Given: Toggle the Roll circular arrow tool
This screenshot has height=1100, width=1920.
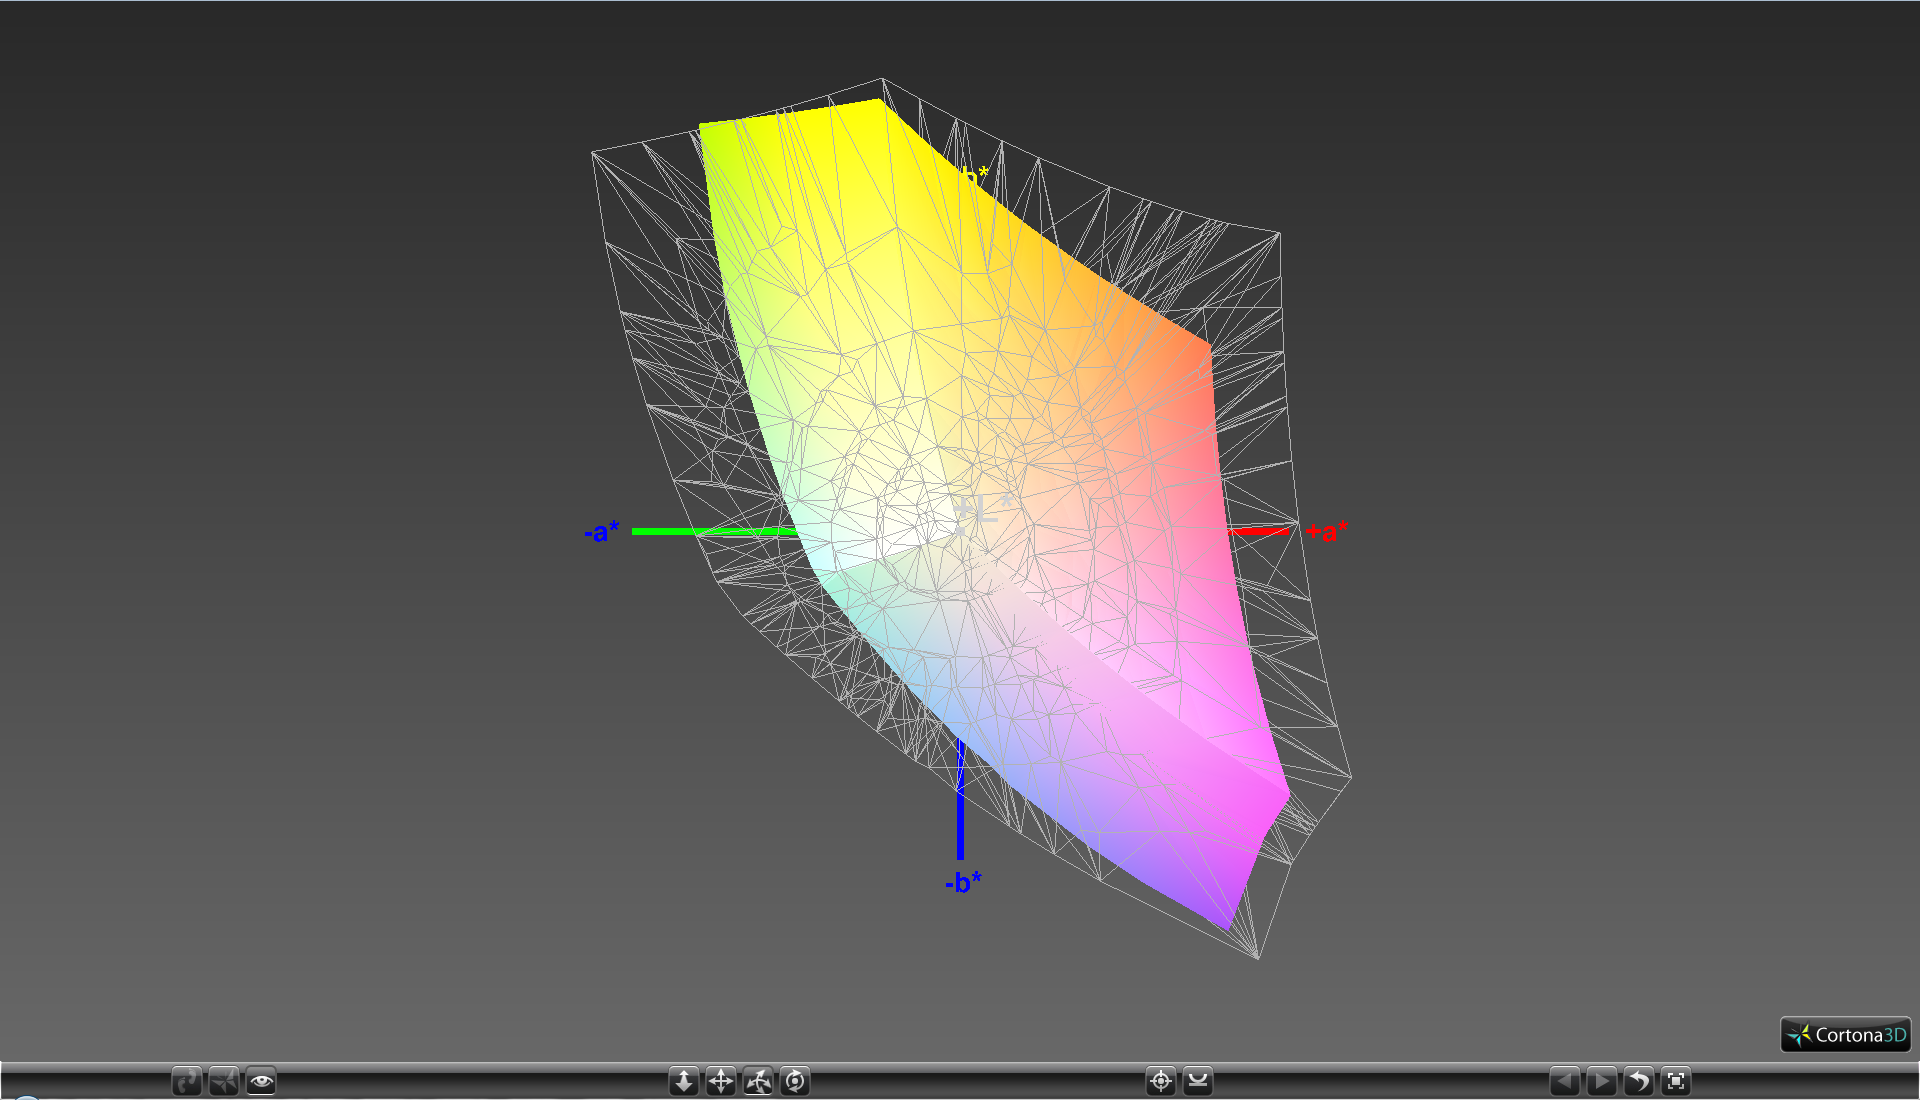Looking at the screenshot, I should [x=795, y=1081].
